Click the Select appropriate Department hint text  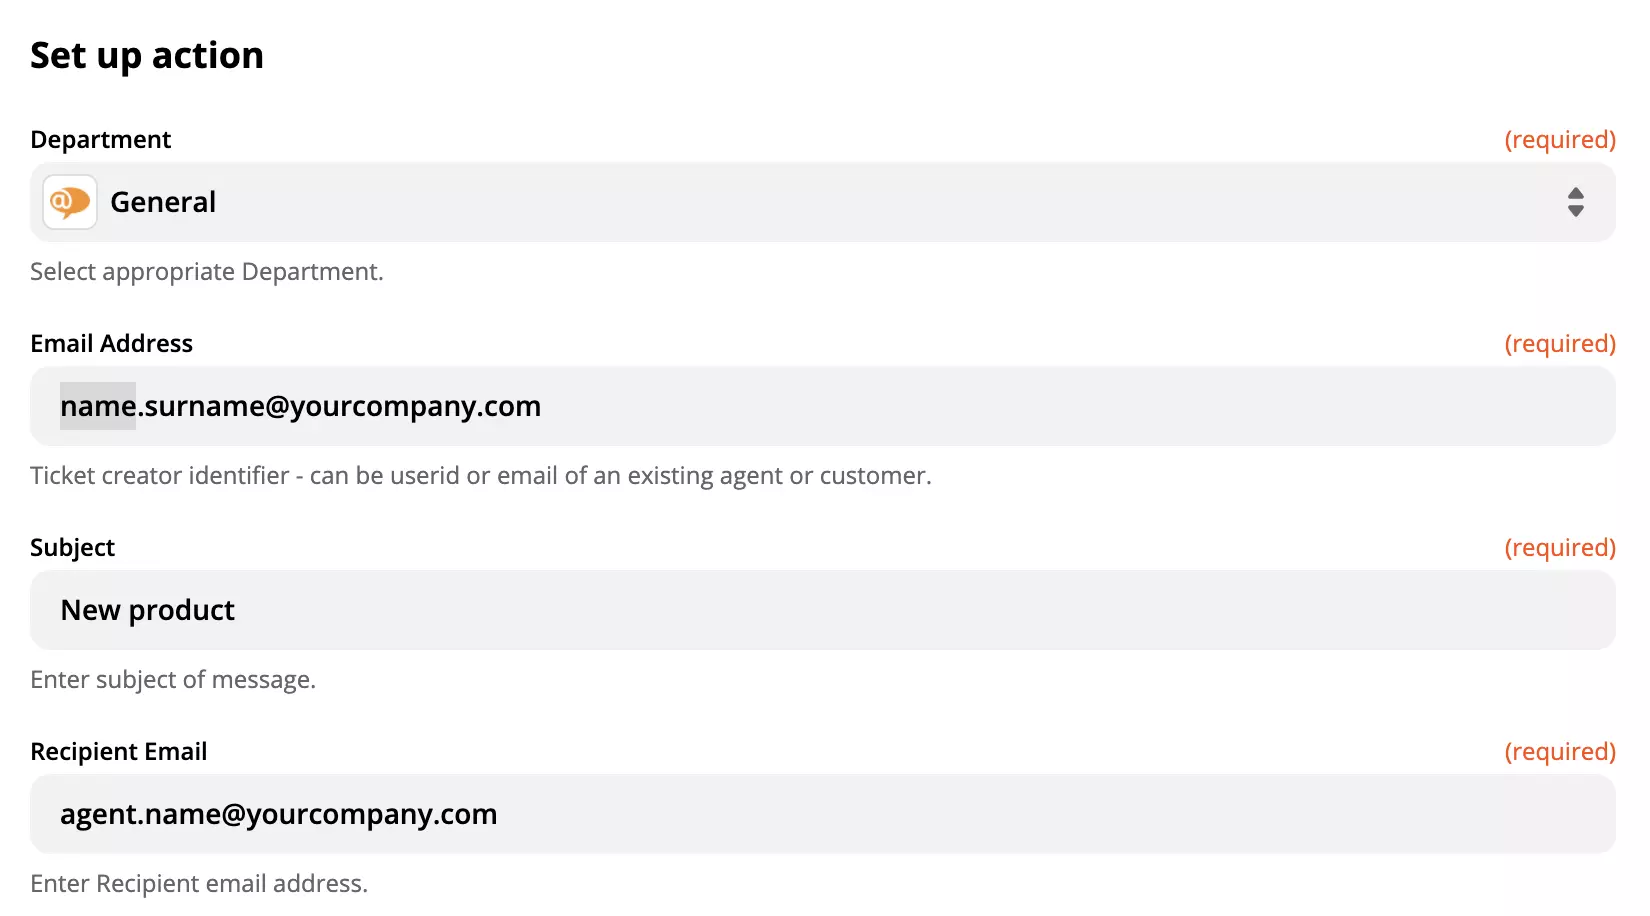pyautogui.click(x=206, y=271)
